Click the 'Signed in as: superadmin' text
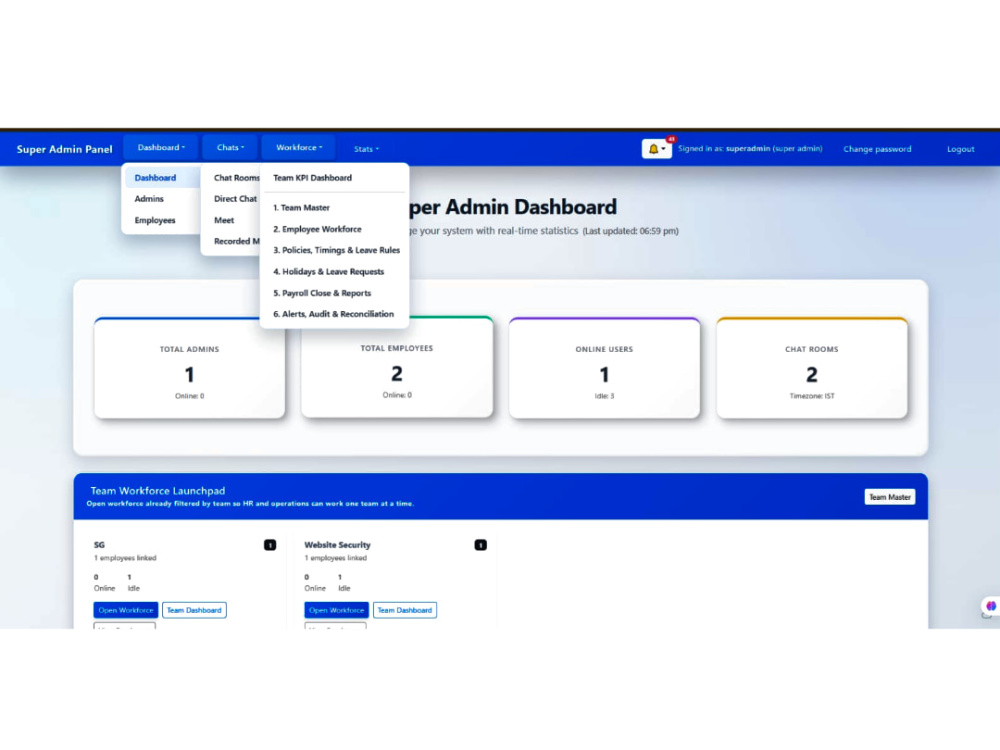Screen dimensions: 1000x750 [750, 149]
